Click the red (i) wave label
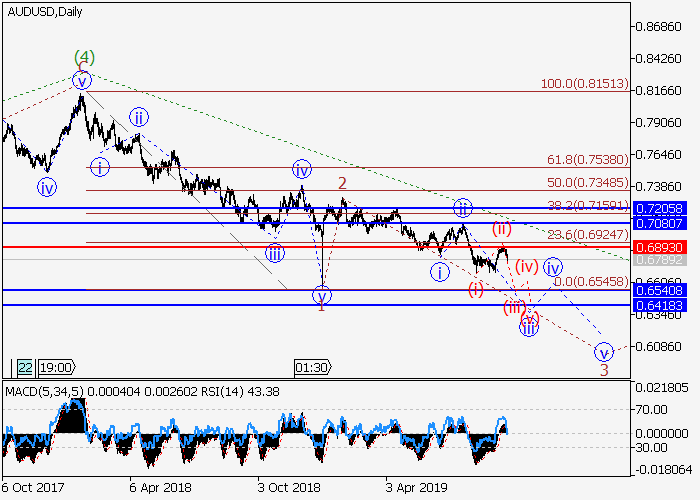Viewport: 700px width, 500px height. 476,289
